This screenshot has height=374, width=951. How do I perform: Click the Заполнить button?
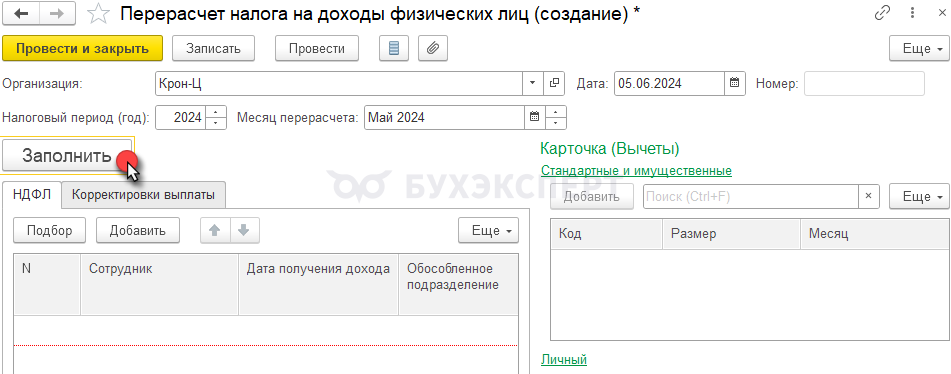pyautogui.click(x=67, y=156)
